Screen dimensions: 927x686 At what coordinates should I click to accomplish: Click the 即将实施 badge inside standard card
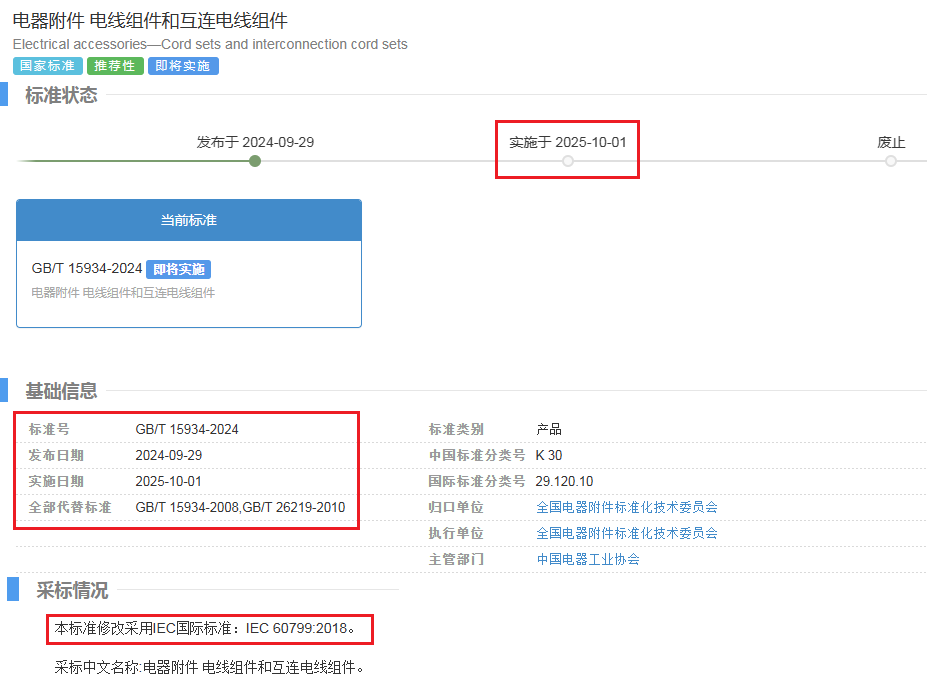click(x=179, y=270)
